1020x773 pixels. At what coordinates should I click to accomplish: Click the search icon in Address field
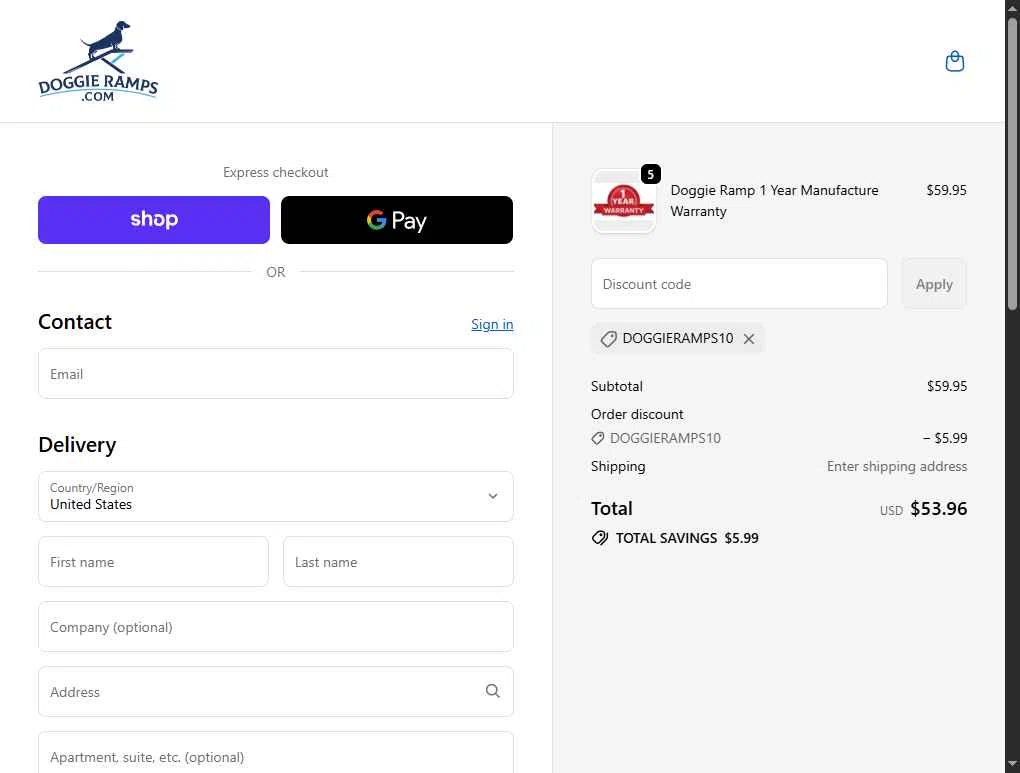[x=492, y=691]
